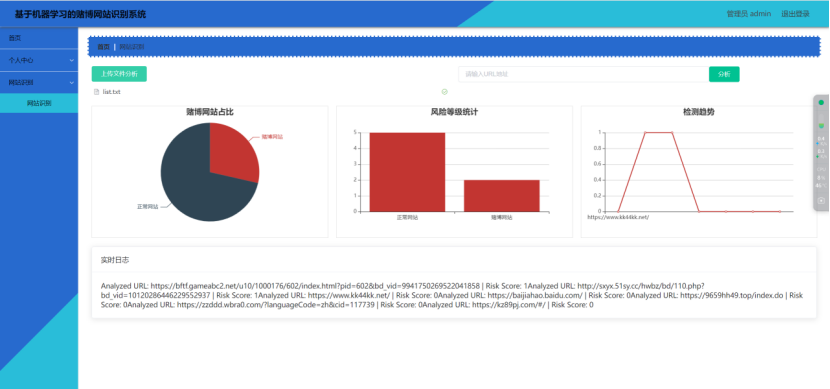
Task: Click the 赌博网站 pie chart label
Action: click(x=272, y=137)
